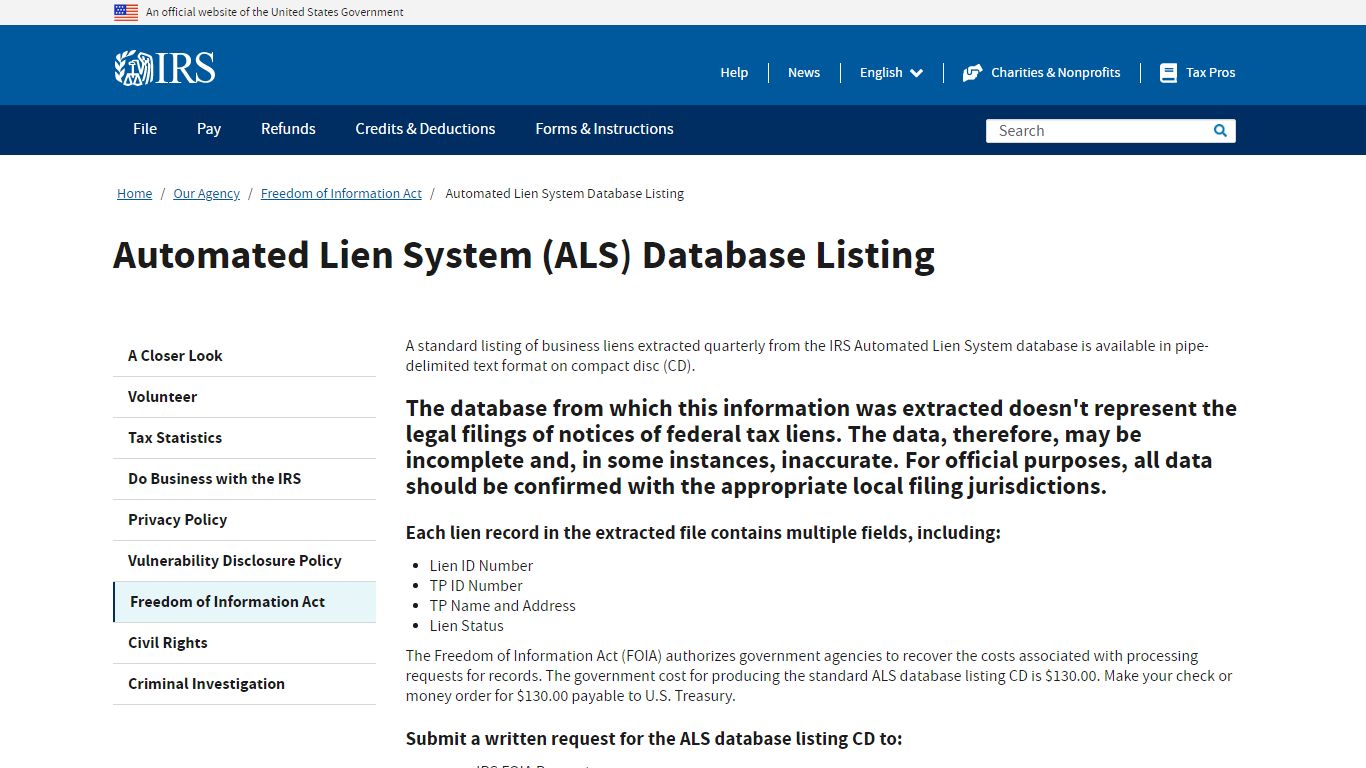
Task: Click the US flag icon in the banner
Action: tap(126, 12)
